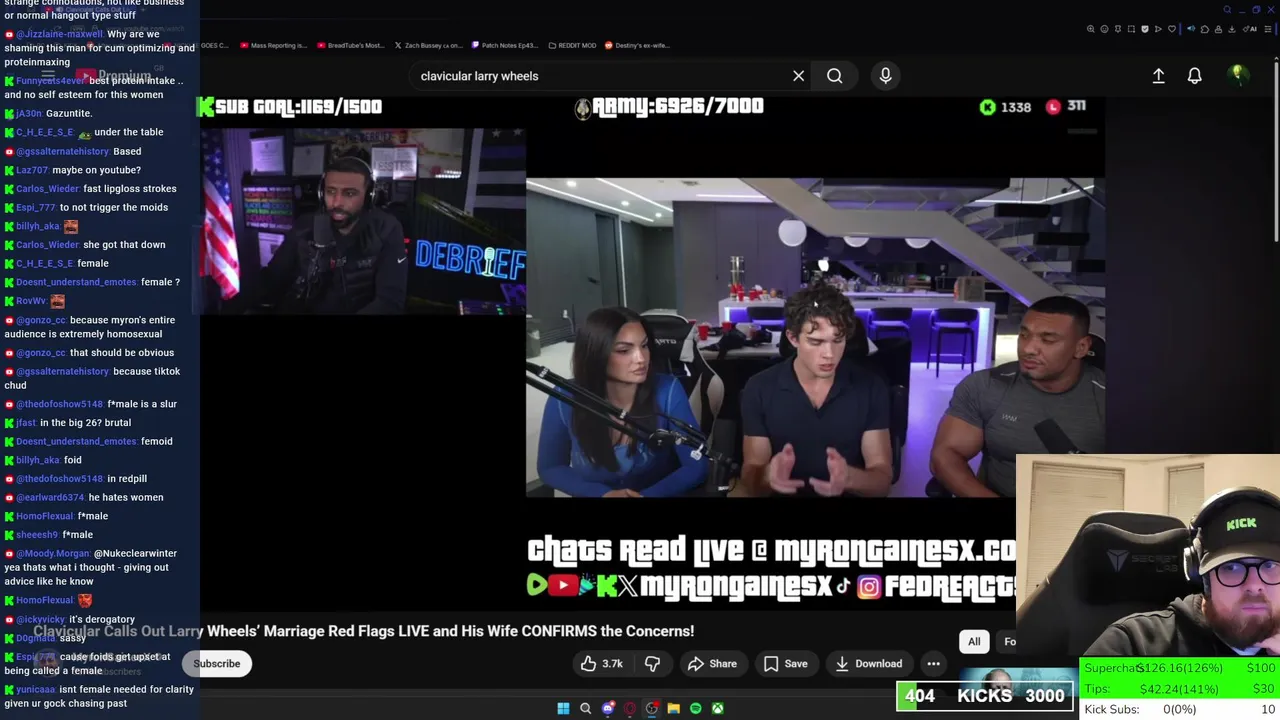Open the Xbox app from the taskbar

(717, 708)
